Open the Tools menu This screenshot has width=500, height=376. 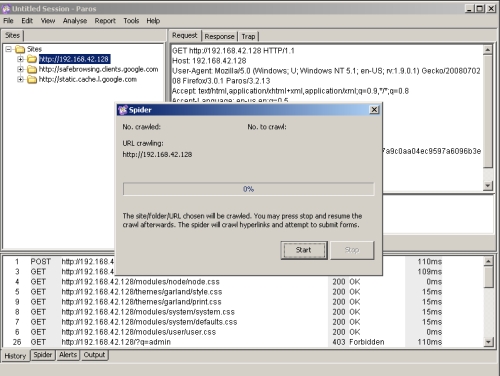(131, 21)
